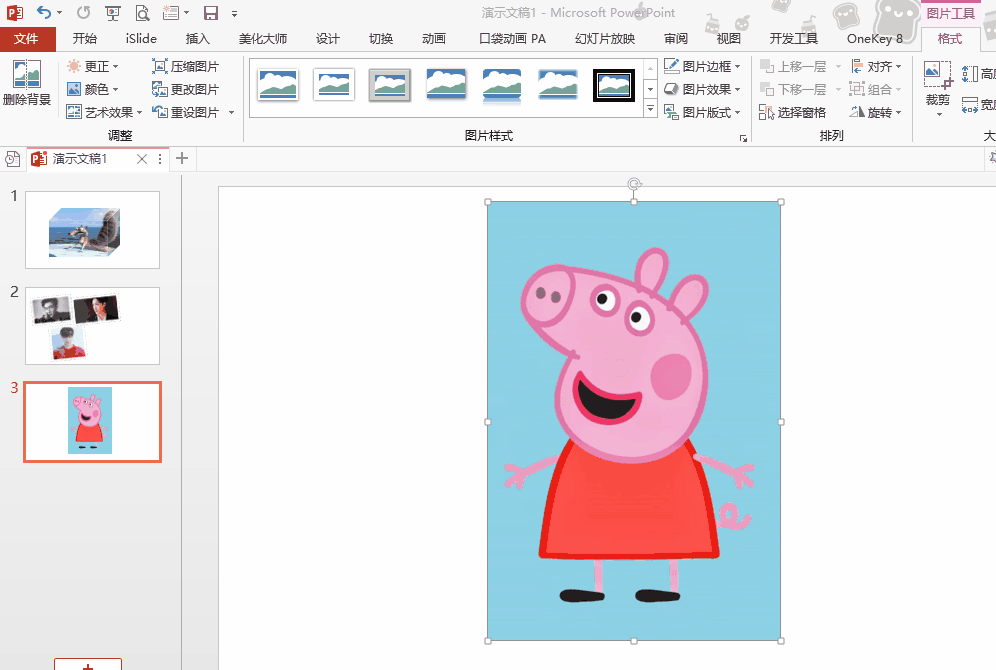This screenshot has height=670, width=996.
Task: Click the Redo icon in quick access
Action: coord(83,13)
